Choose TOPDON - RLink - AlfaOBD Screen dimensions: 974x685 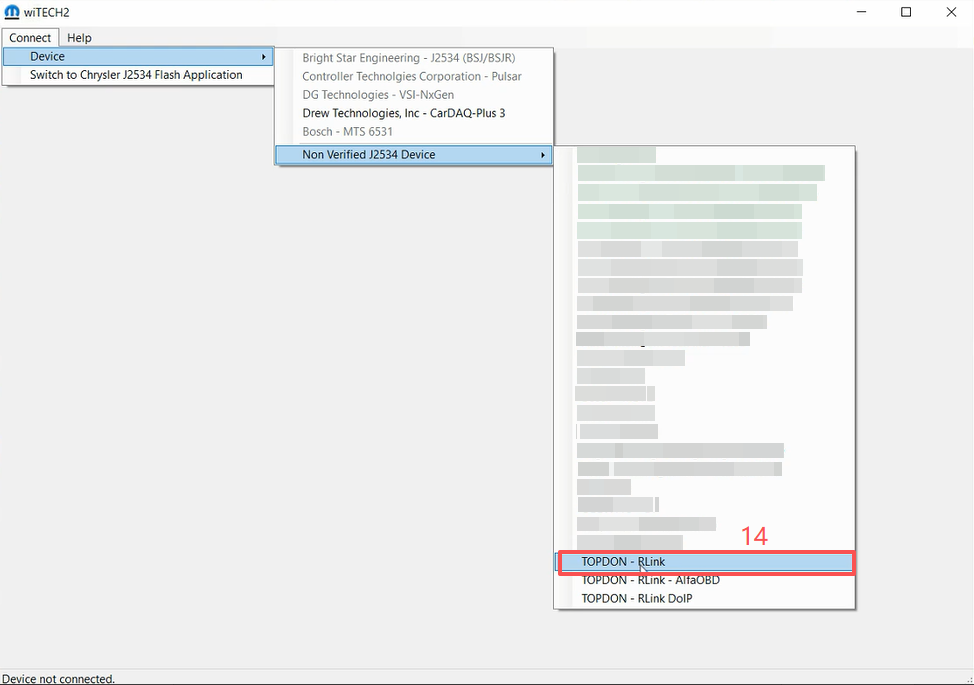coord(650,580)
